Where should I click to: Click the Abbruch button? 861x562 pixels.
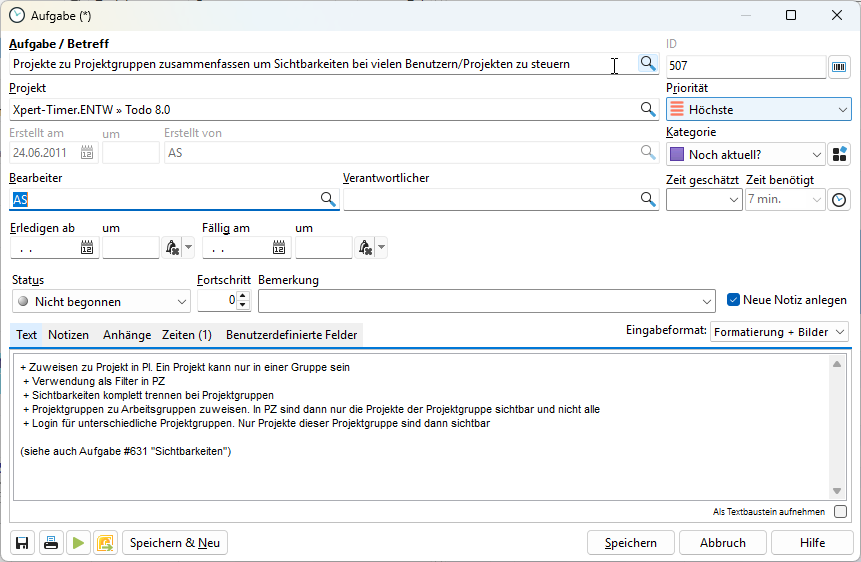(722, 543)
